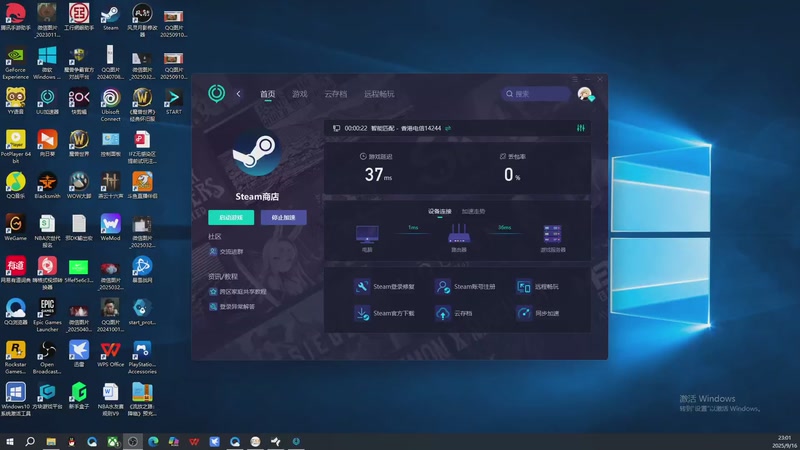
Task: Open Steam登录修复 login repair tool
Action: (x=384, y=287)
